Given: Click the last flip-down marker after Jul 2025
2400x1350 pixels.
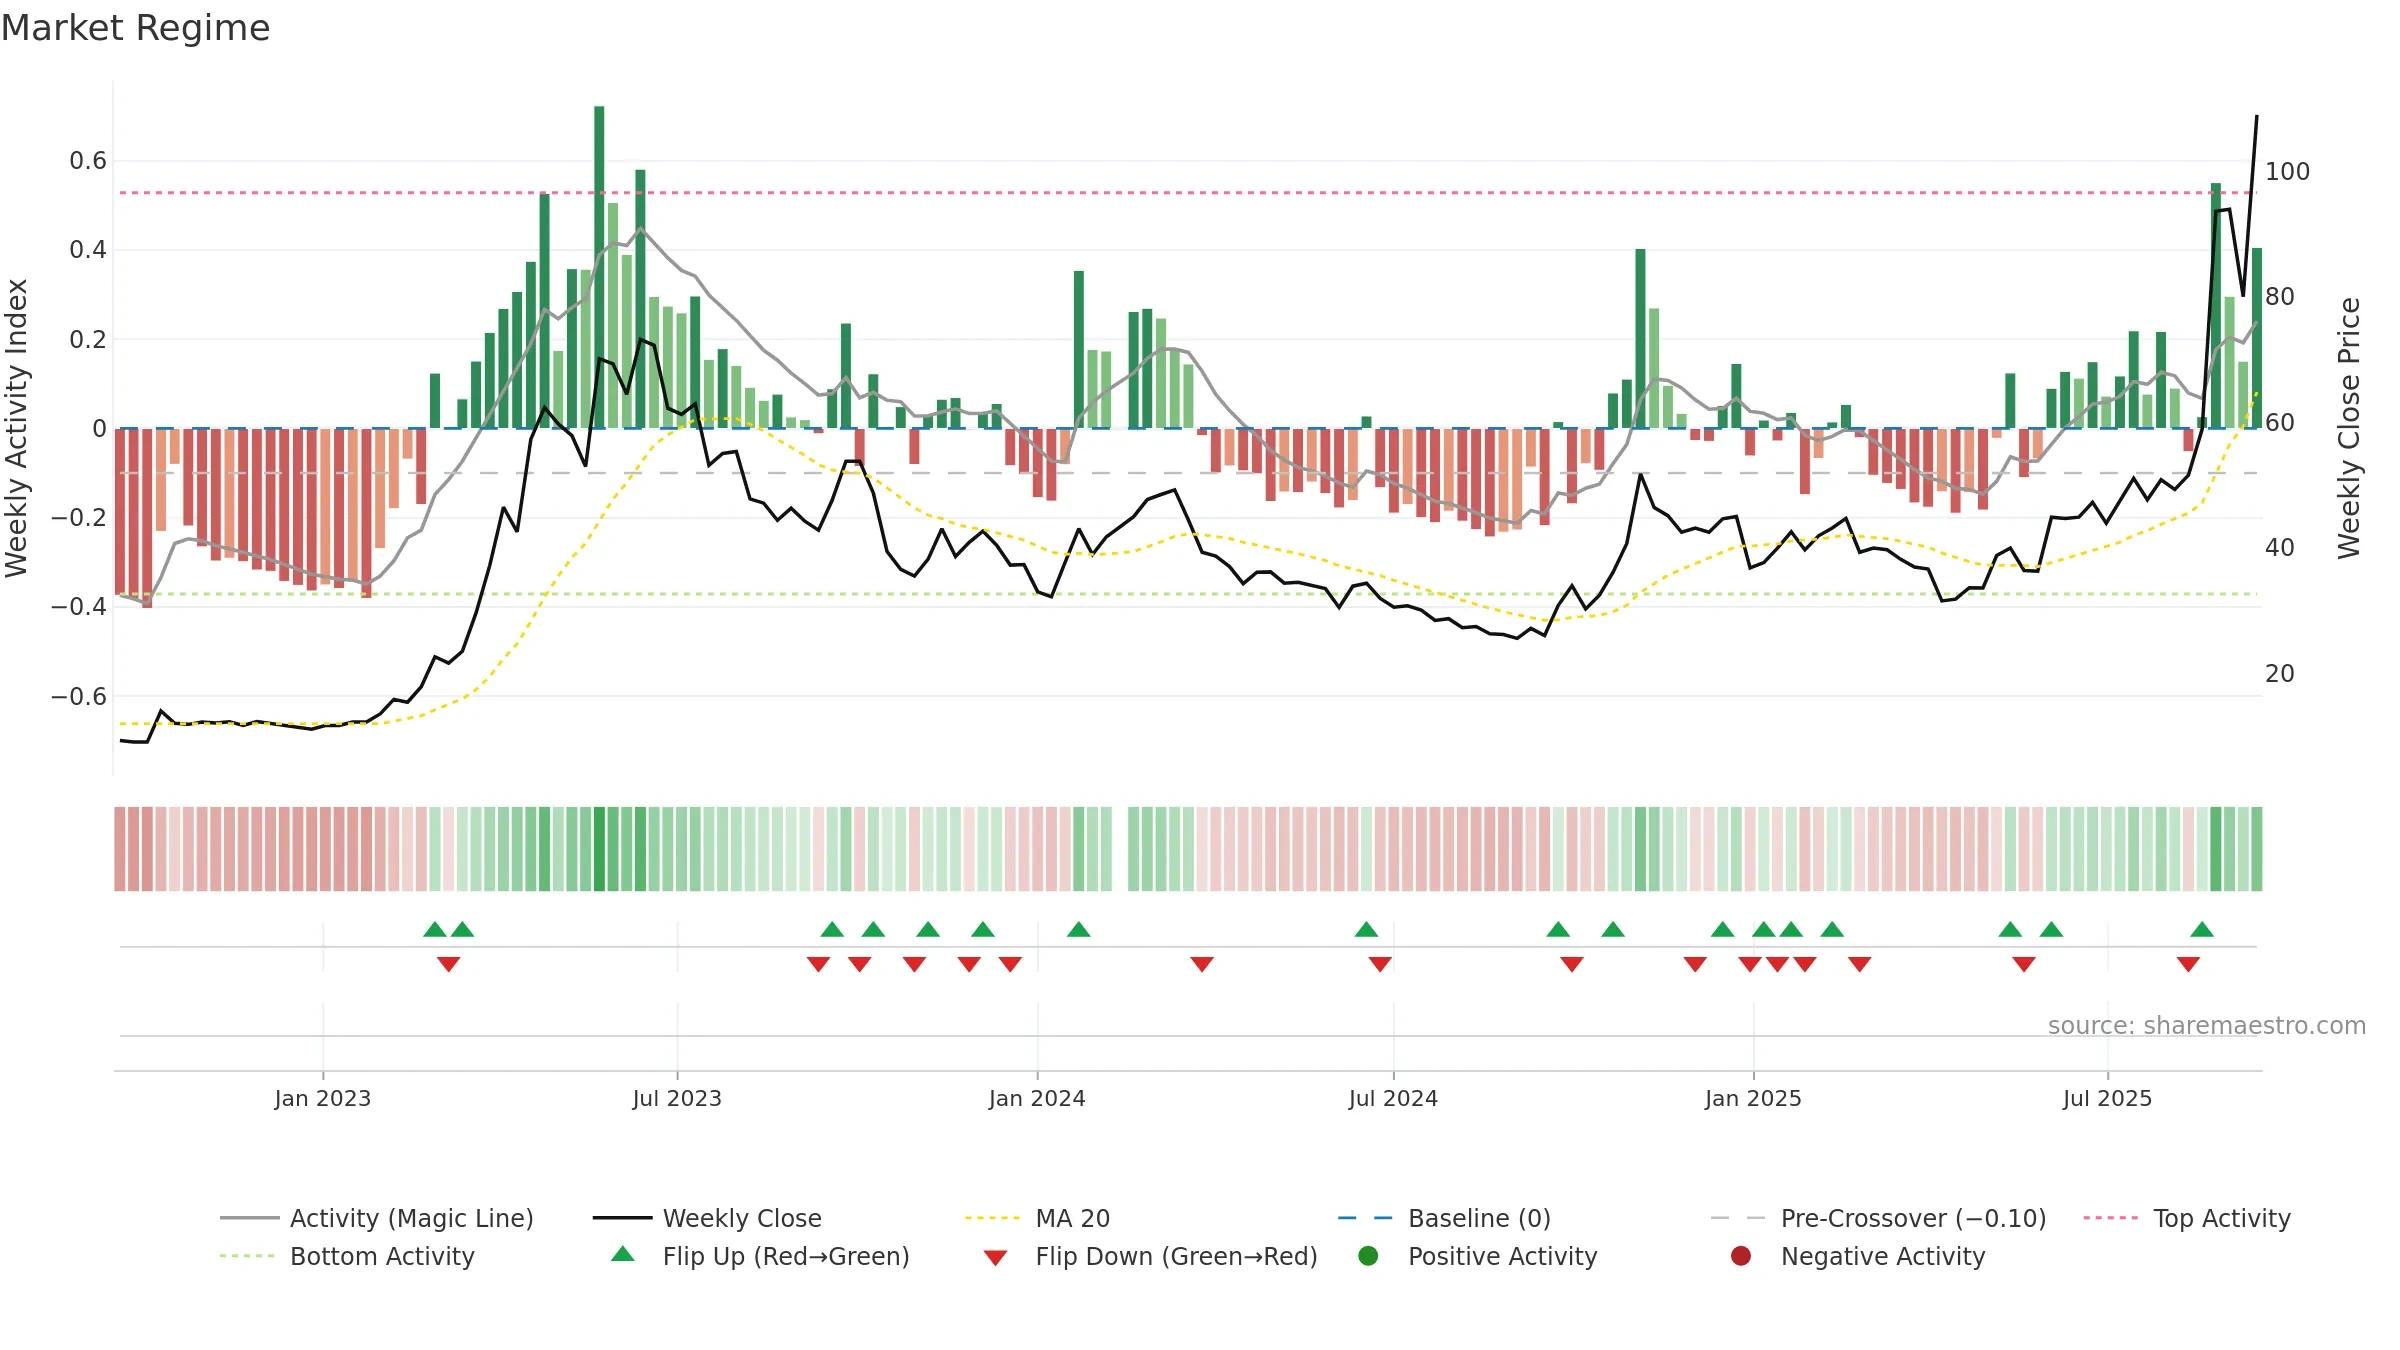Looking at the screenshot, I should click(2188, 964).
